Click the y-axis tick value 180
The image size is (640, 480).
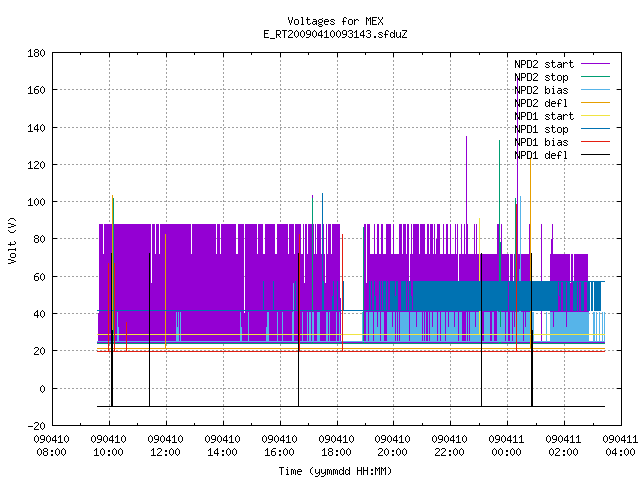pyautogui.click(x=36, y=53)
